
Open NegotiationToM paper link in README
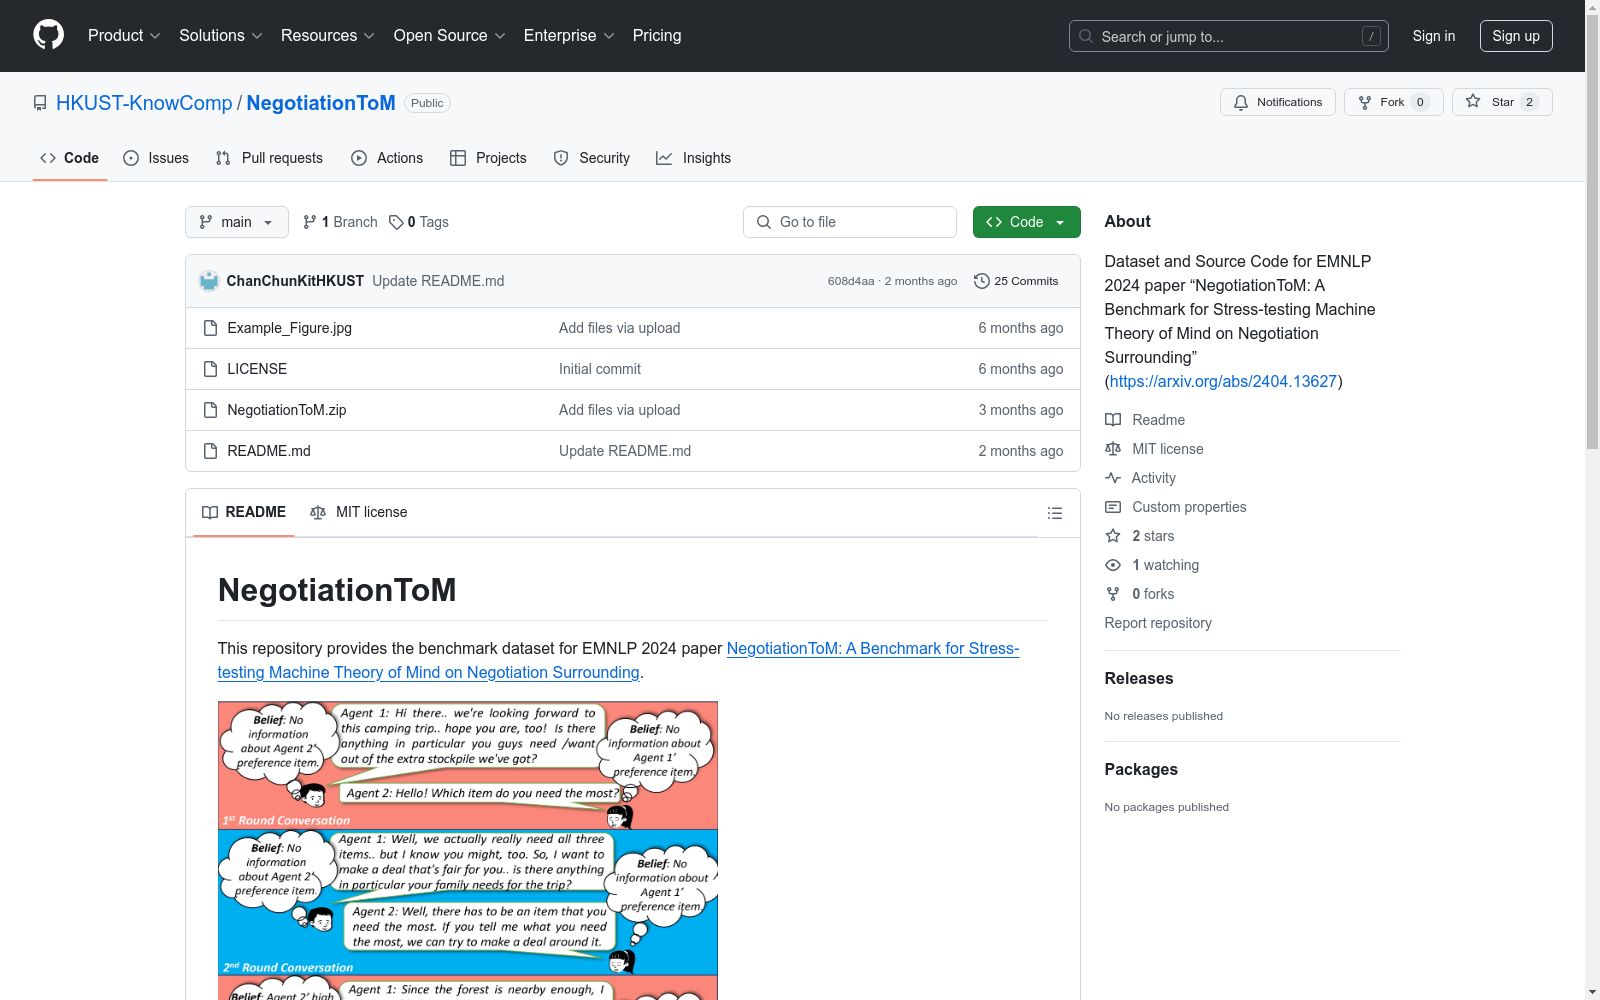619,661
